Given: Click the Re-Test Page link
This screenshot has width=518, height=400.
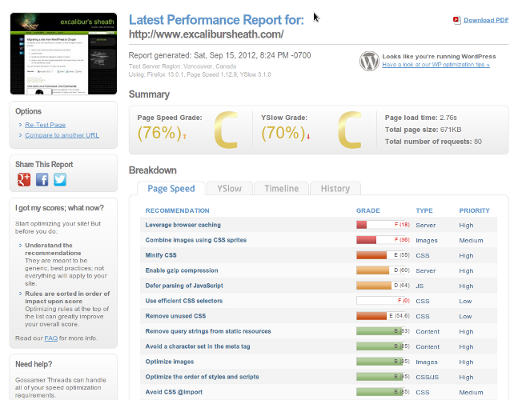Looking at the screenshot, I should coord(45,125).
